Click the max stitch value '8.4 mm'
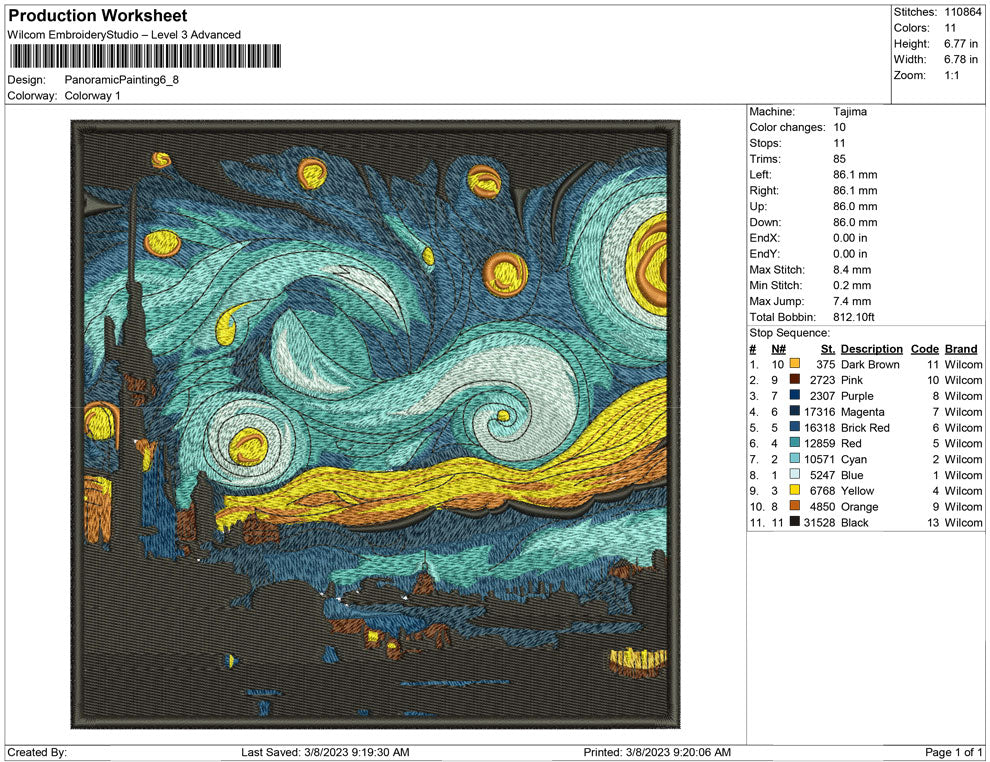 [852, 270]
